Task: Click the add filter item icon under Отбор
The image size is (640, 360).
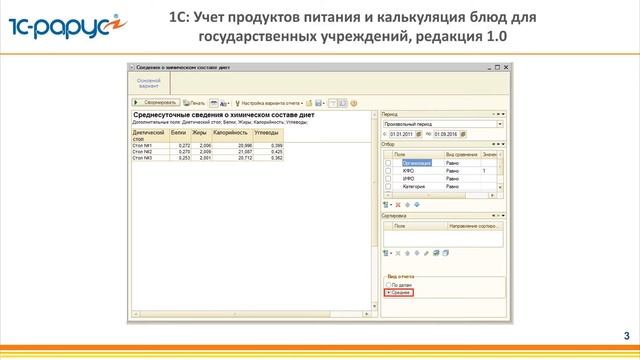Action: click(387, 204)
